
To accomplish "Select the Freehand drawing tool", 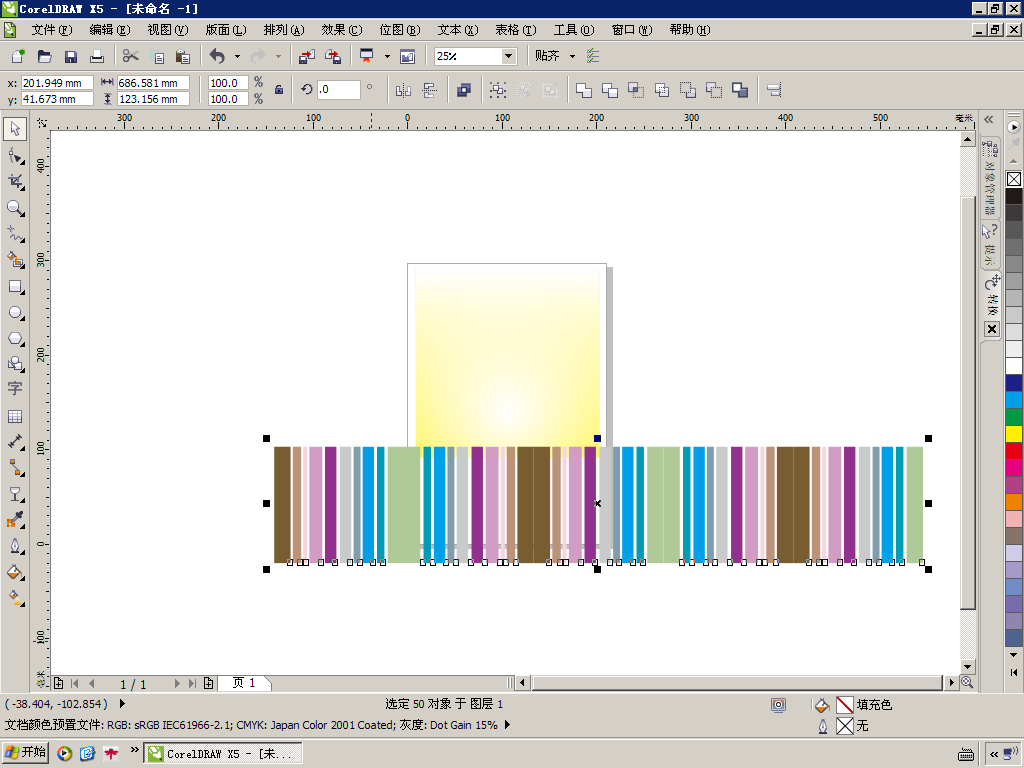I will pyautogui.click(x=16, y=234).
